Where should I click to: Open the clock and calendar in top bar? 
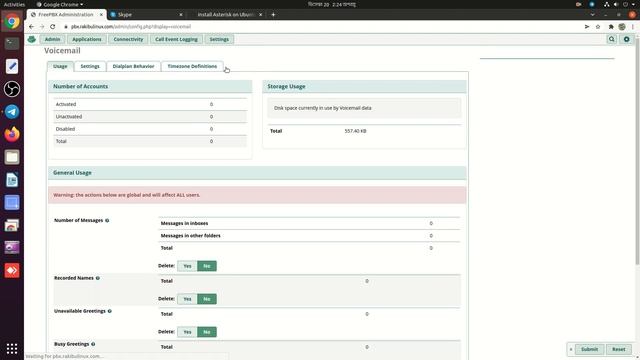click(x=331, y=4)
